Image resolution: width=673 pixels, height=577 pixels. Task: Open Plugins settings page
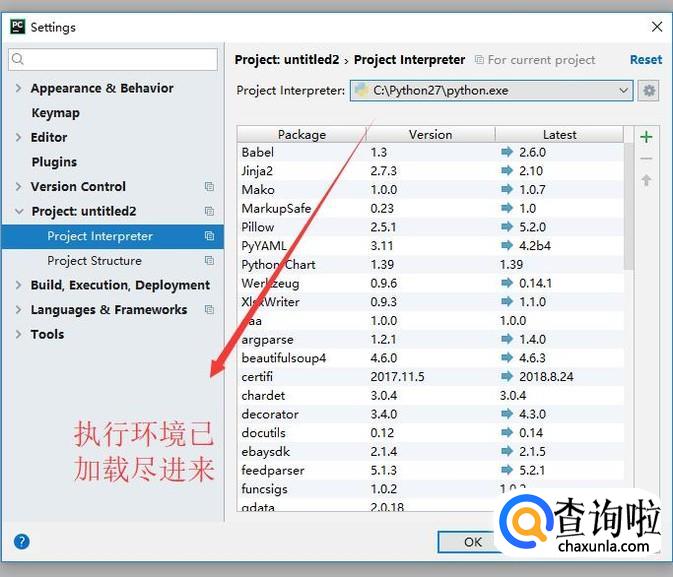click(x=54, y=162)
